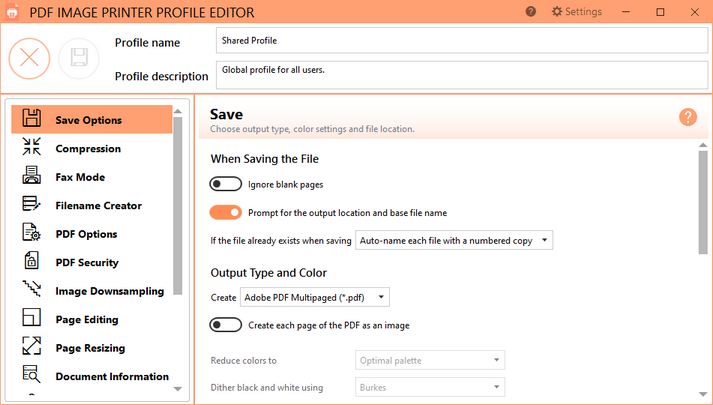
Task: Click the main panel scroll up arrow
Action: point(703,145)
